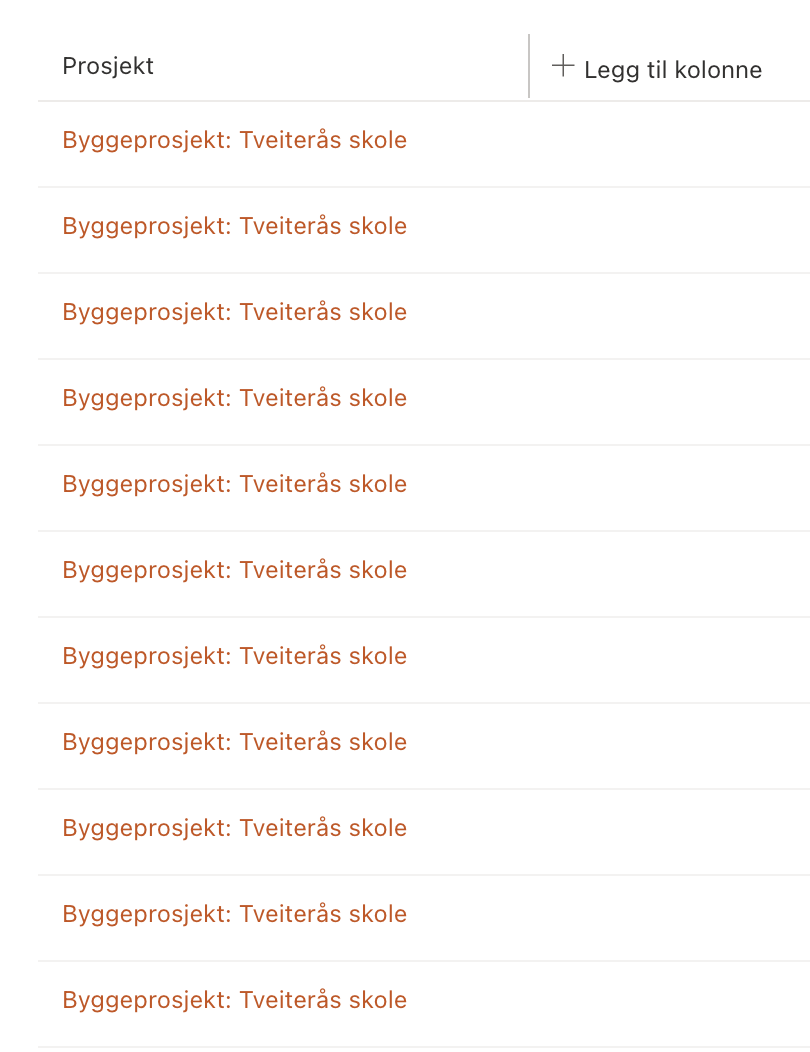Open second Byggeprosjekt: Tveiterås skole link
The image size is (810, 1052).
coord(234,226)
